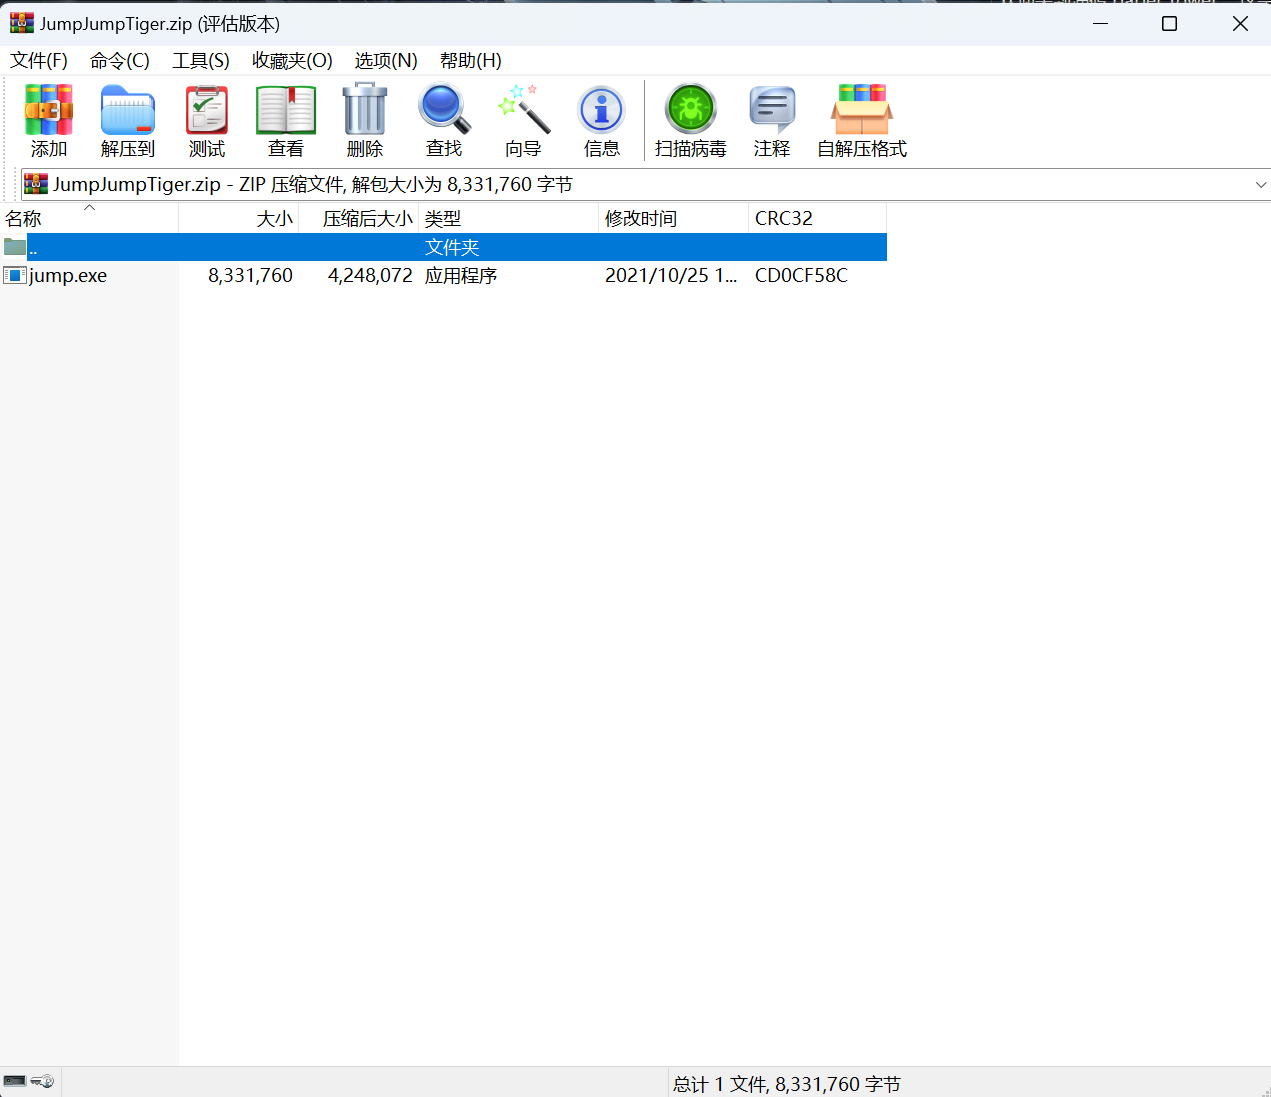Viewport: 1271px width, 1097px height.
Task: Select the jump.exe file name
Action: coord(68,276)
